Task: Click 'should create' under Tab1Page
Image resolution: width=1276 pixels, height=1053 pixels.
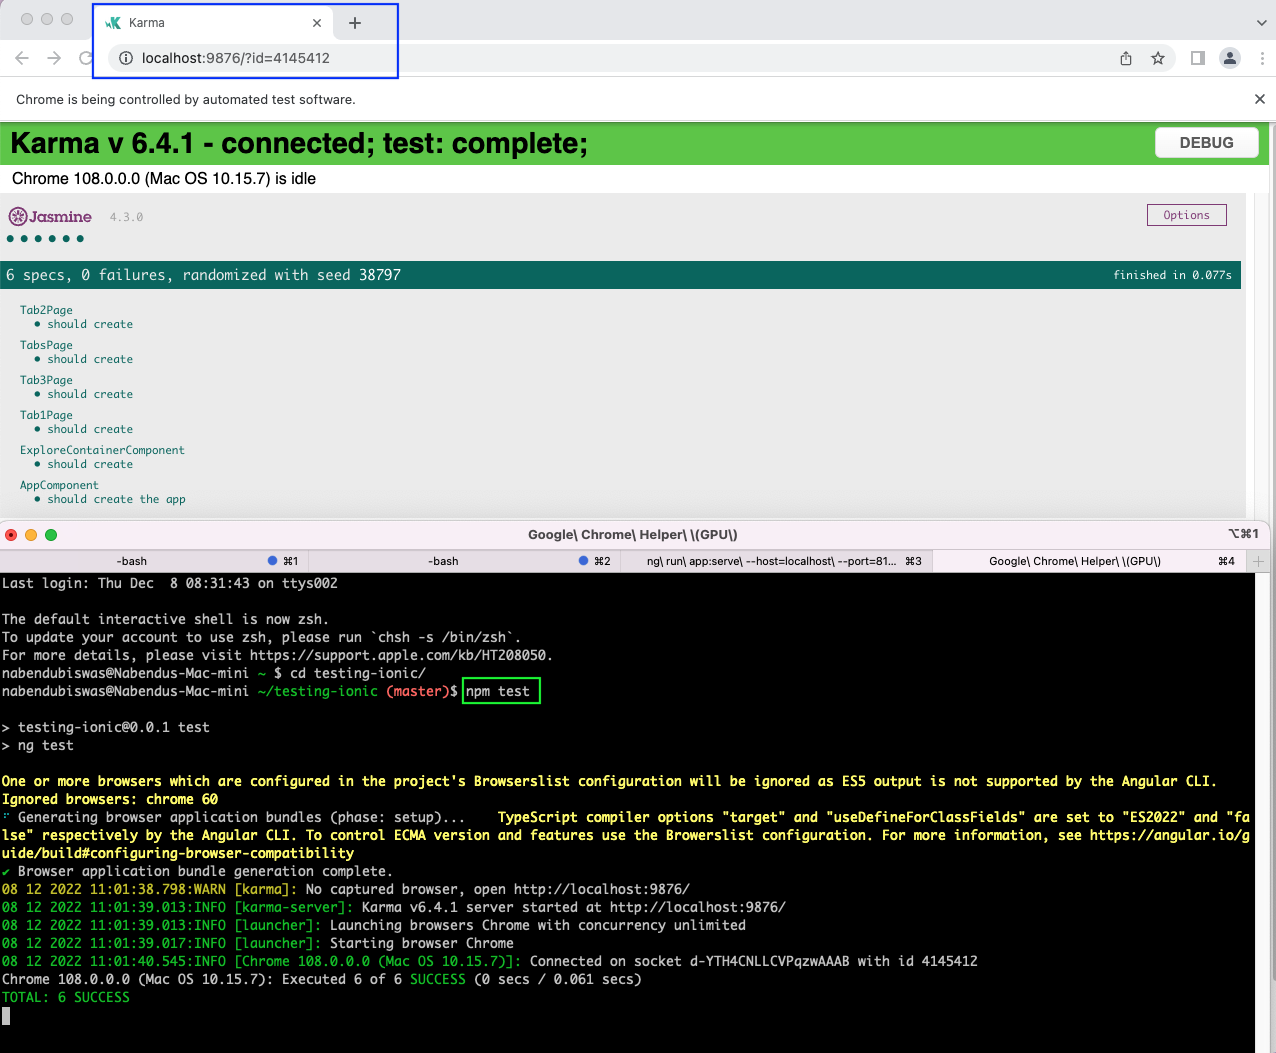Action: click(x=90, y=429)
